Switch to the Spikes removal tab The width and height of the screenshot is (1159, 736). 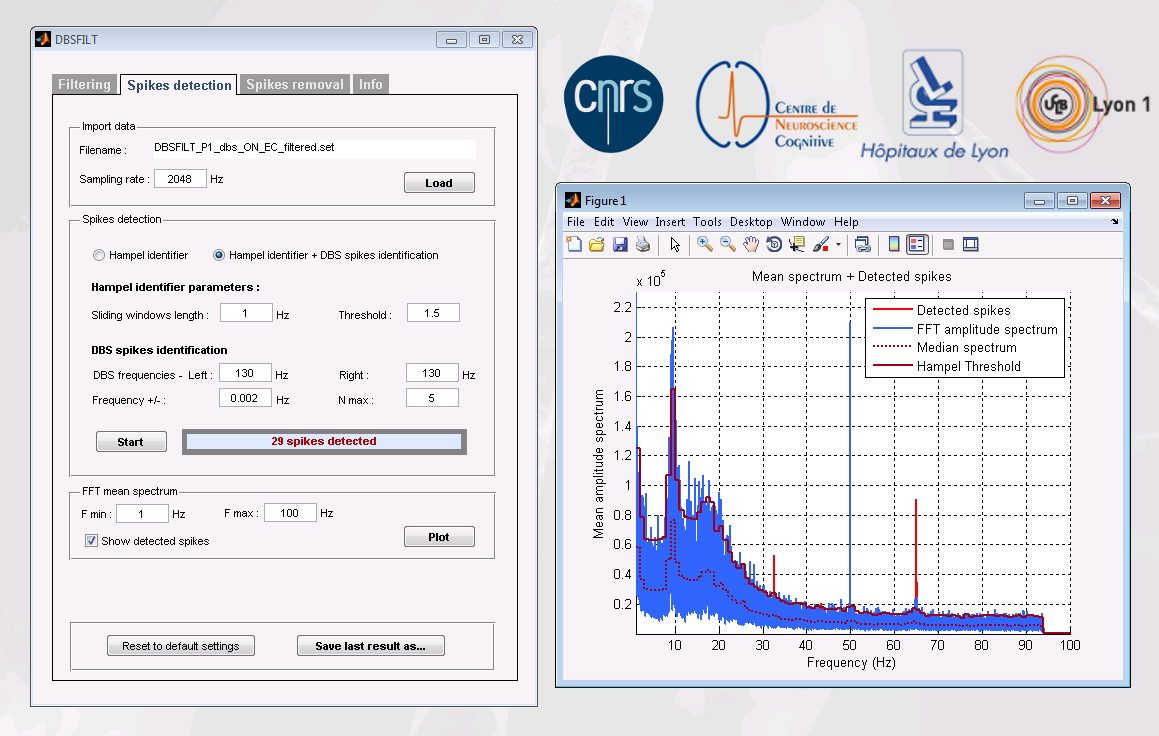pyautogui.click(x=295, y=84)
